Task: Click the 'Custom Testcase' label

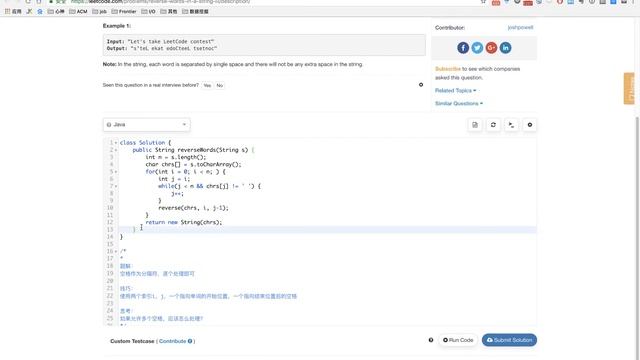Action: (132, 341)
